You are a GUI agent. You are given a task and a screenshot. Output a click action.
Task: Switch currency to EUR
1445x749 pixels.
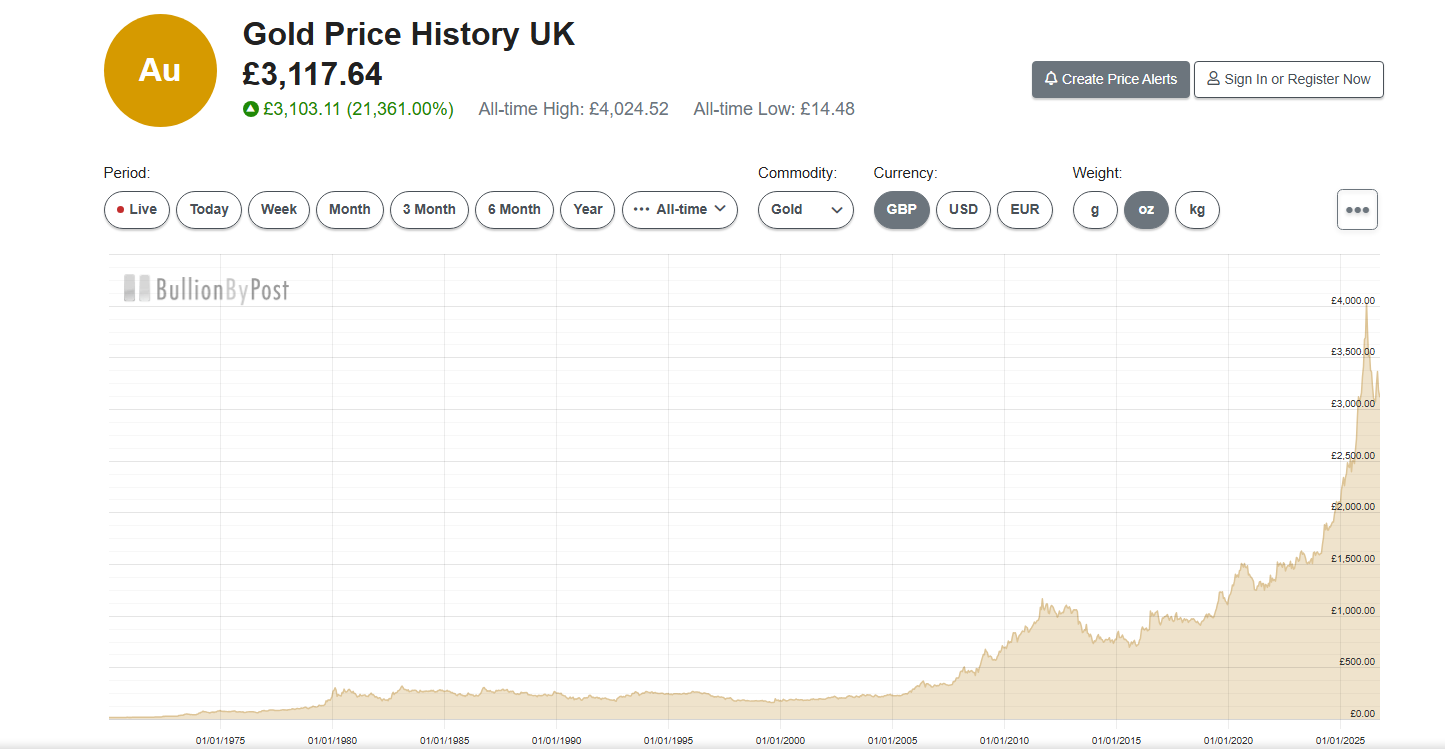tap(1025, 209)
